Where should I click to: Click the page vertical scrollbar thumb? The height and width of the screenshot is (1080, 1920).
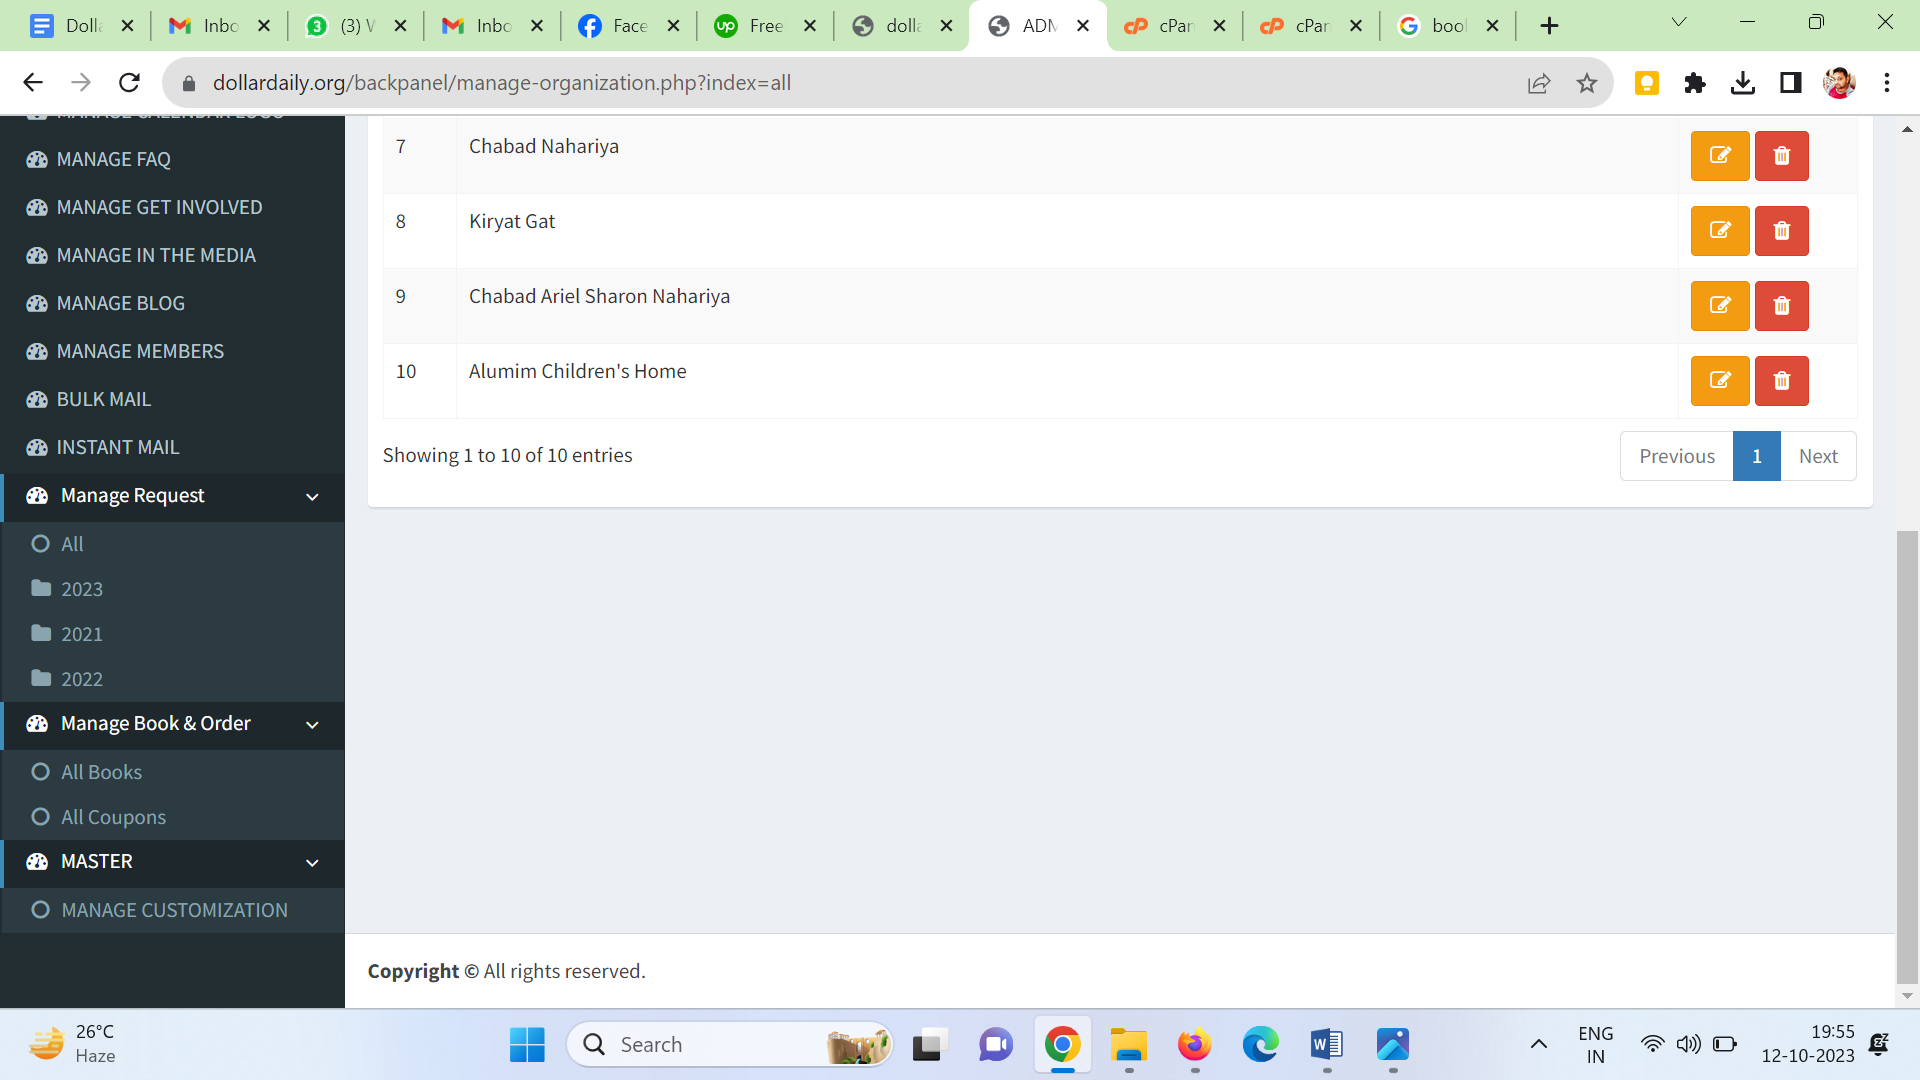pos(1907,757)
